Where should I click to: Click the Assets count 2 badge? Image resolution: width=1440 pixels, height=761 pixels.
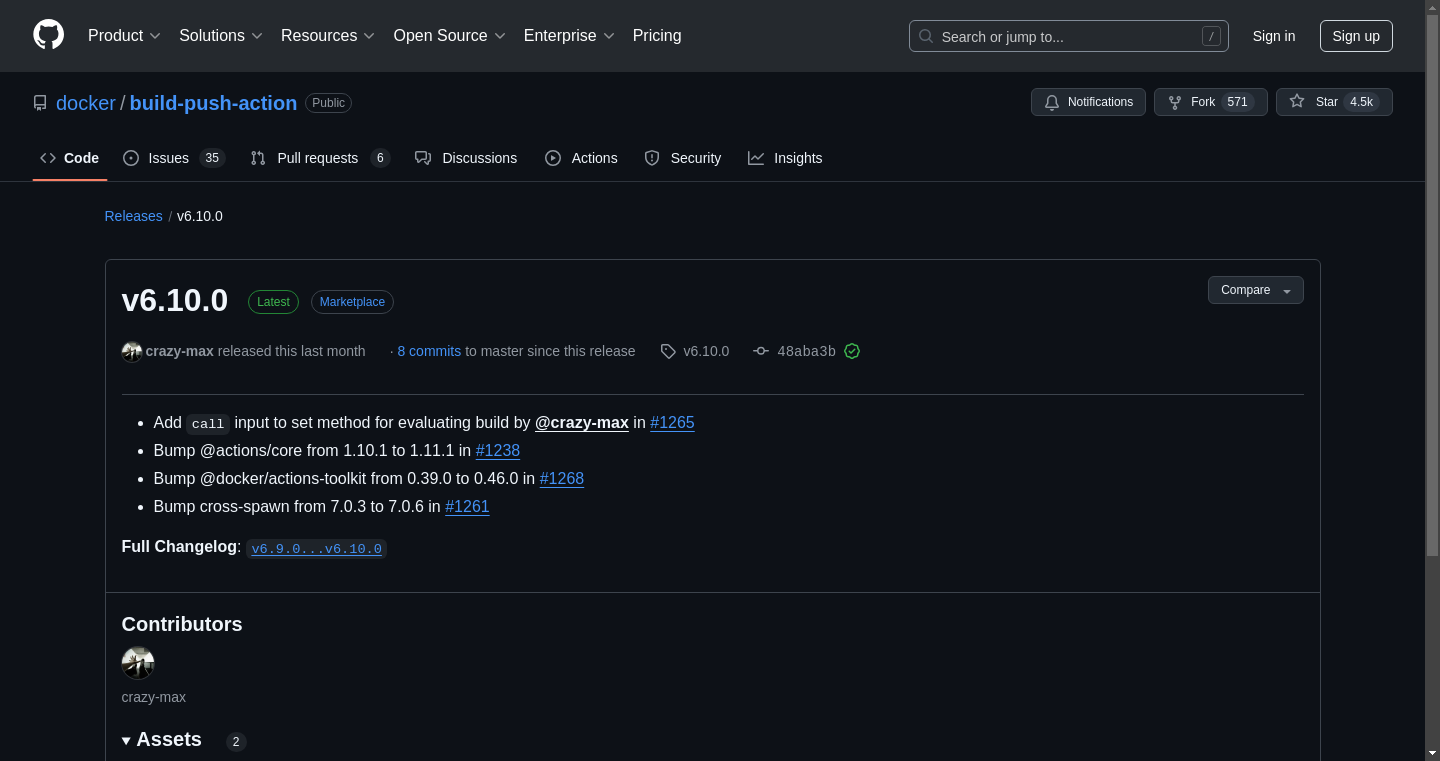(236, 742)
